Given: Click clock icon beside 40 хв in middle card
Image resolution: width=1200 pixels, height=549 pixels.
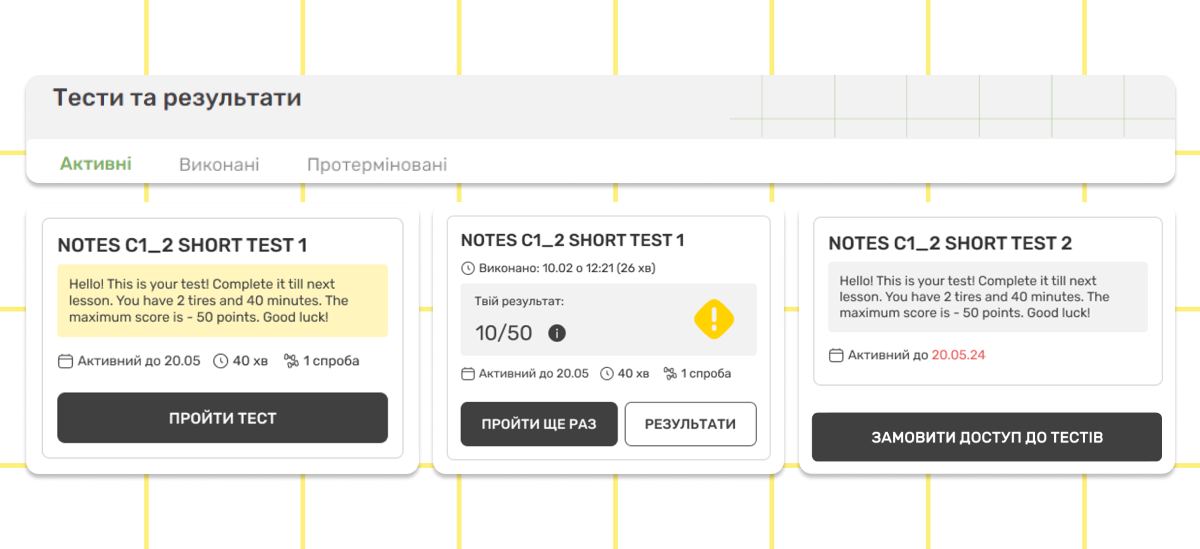Looking at the screenshot, I should 607,373.
